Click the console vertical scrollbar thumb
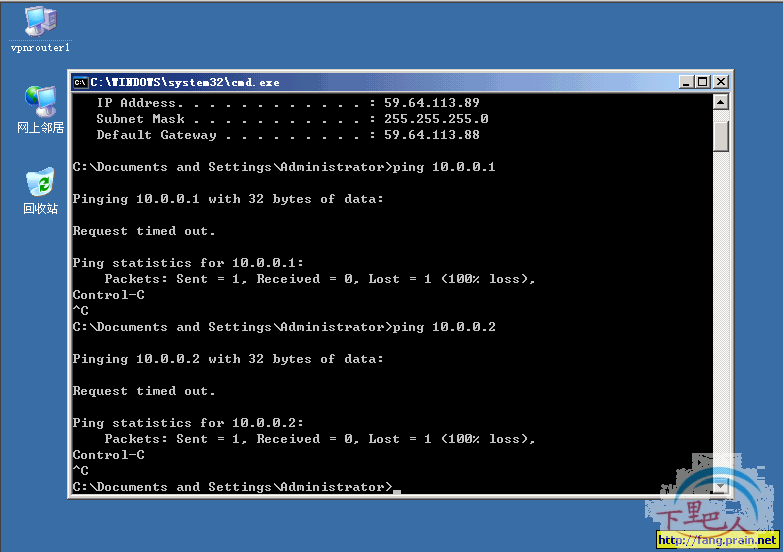 click(721, 136)
